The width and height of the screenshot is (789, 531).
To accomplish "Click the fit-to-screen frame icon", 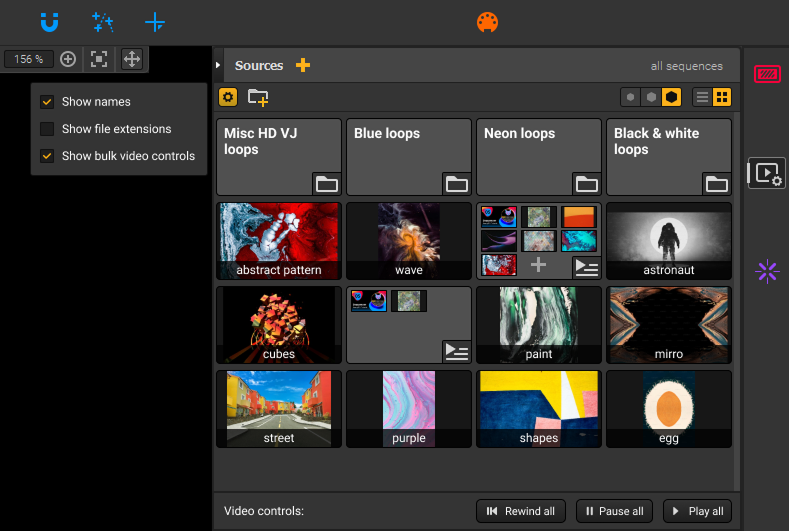I will point(99,59).
